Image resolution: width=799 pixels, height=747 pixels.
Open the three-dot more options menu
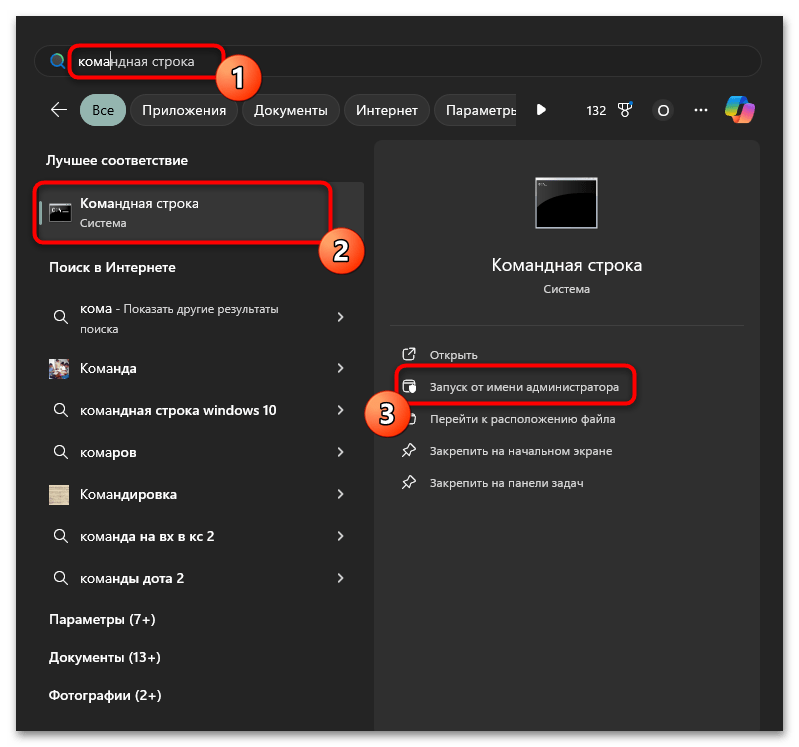pos(701,110)
